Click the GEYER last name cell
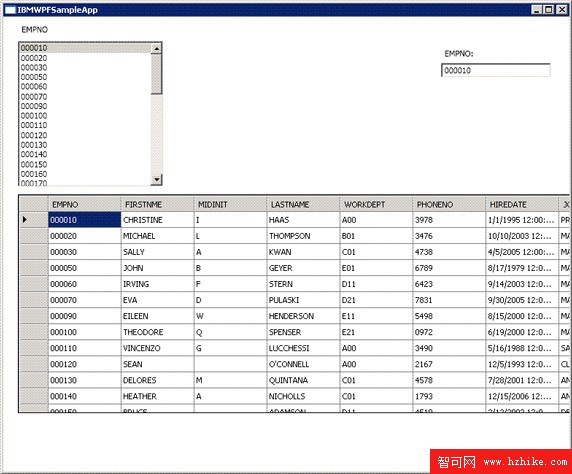Image resolution: width=572 pixels, height=474 pixels. pyautogui.click(x=303, y=268)
